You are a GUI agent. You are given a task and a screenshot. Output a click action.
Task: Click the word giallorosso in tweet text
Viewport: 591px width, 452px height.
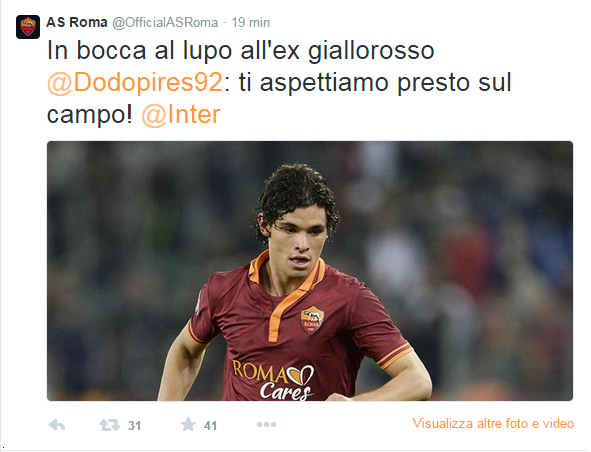pos(371,51)
